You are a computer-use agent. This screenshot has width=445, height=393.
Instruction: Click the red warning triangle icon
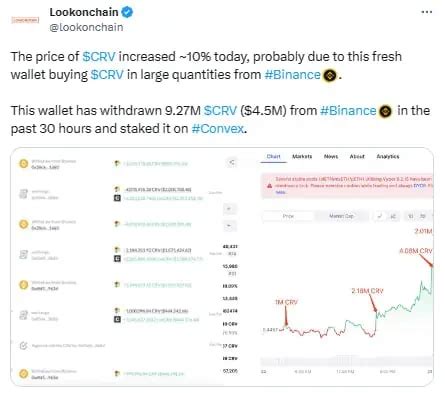pos(269,186)
